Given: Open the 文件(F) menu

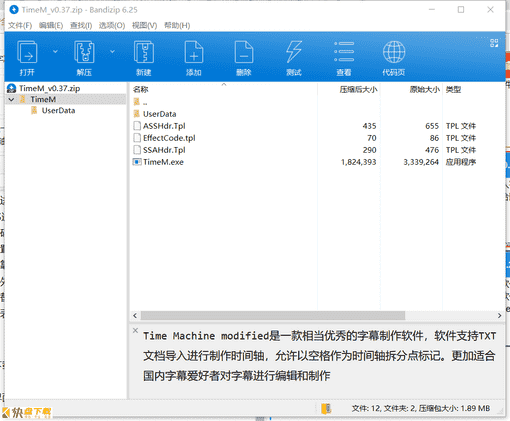Looking at the screenshot, I should (20, 25).
